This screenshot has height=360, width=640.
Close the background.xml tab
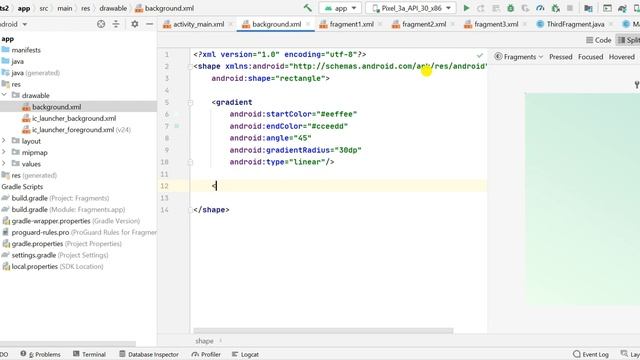(x=308, y=24)
